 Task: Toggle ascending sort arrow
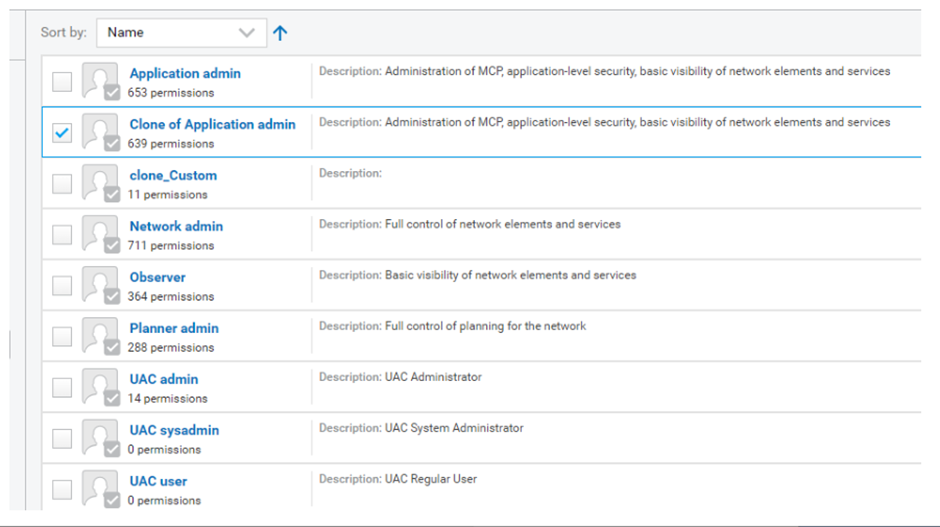[x=280, y=33]
